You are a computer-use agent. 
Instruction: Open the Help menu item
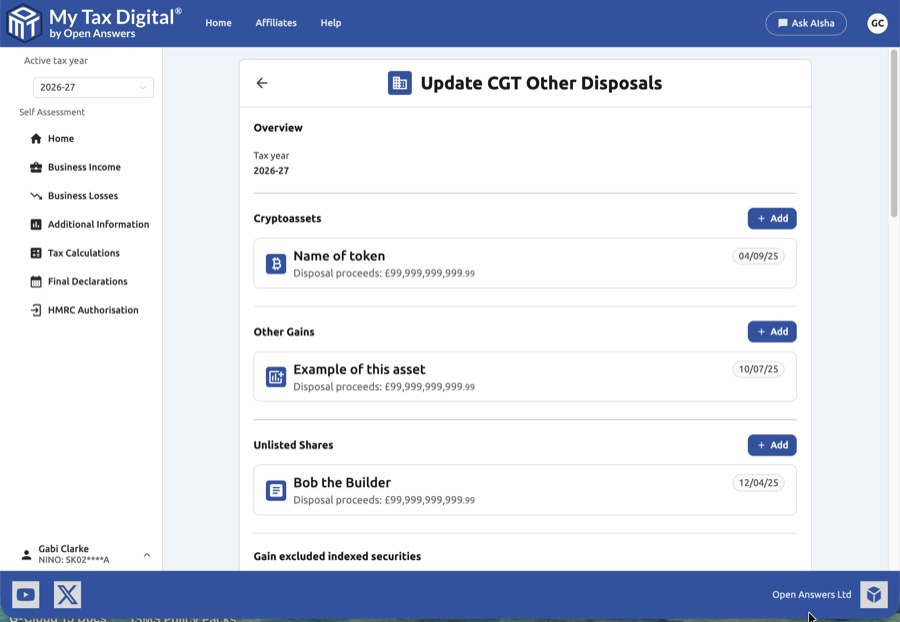point(331,22)
